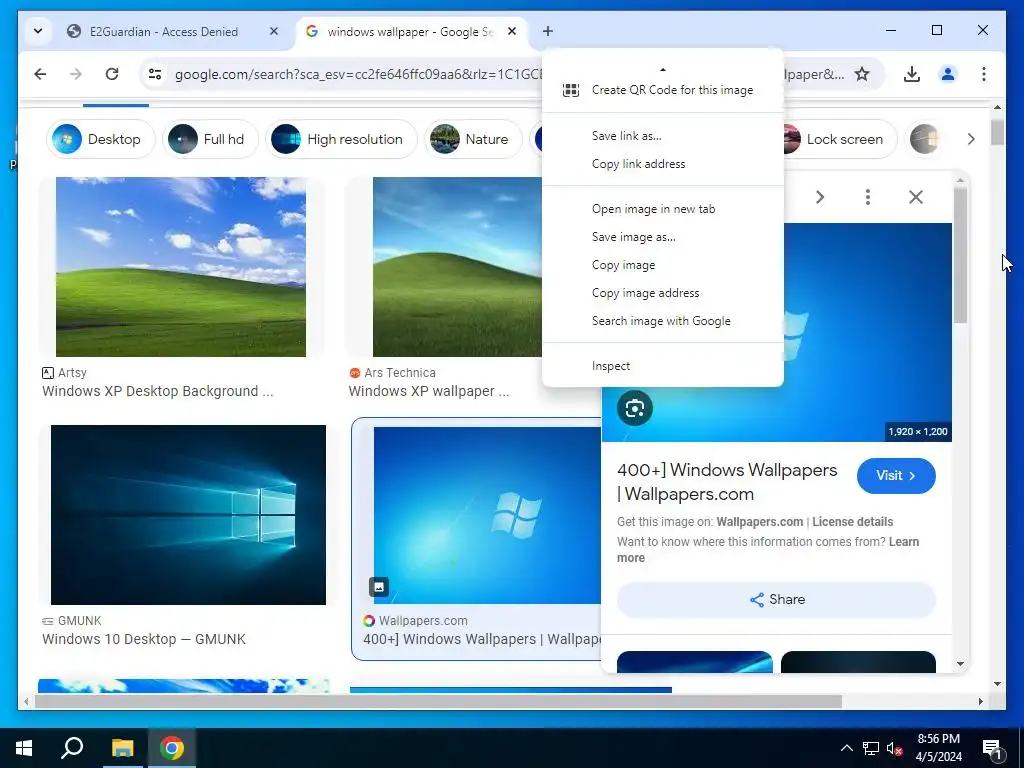Select Copy image from context menu
This screenshot has height=768, width=1024.
tap(663, 265)
